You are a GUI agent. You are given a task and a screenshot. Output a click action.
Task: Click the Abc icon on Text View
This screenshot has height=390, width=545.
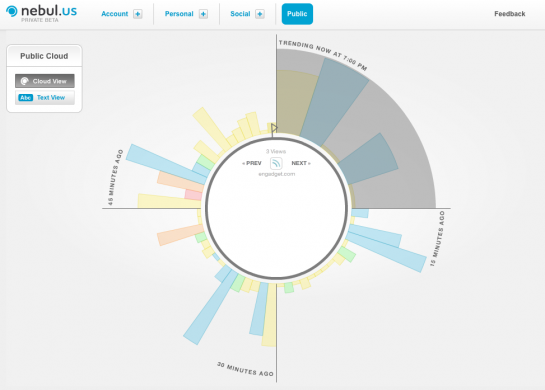(x=25, y=98)
